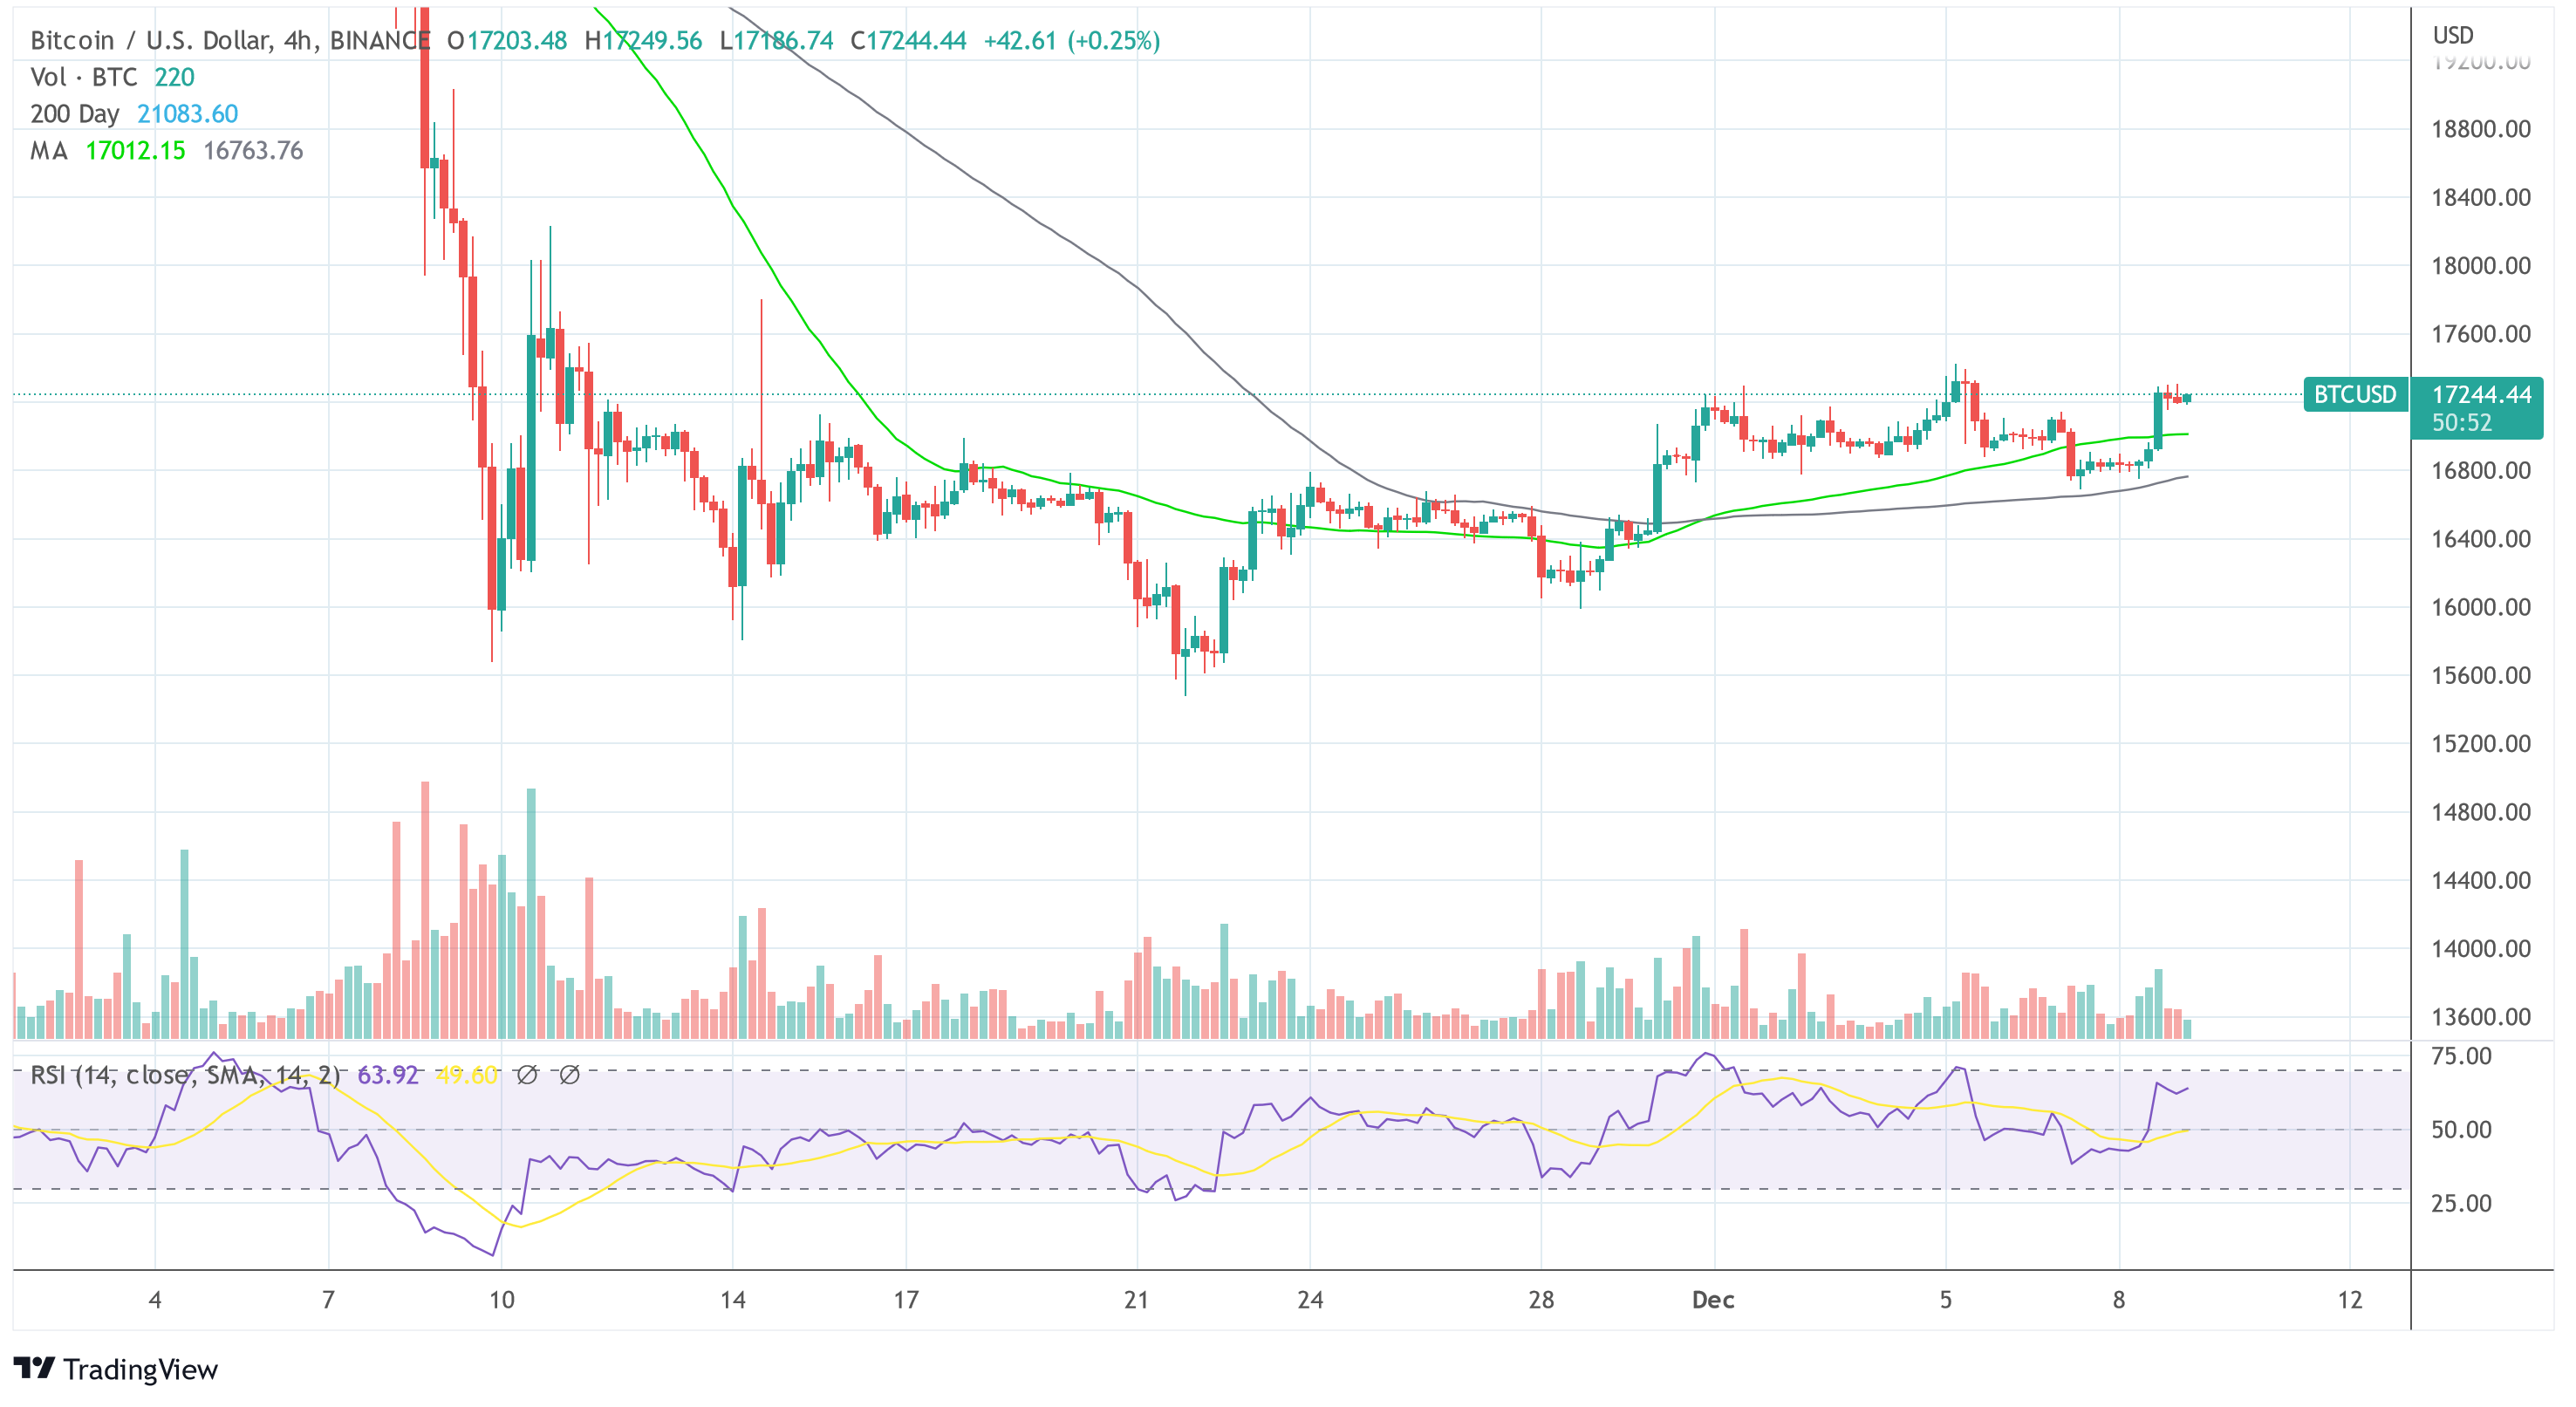Screen dimensions: 2576x1407
Task: Click the current price 17244.44 tag
Action: [2481, 394]
